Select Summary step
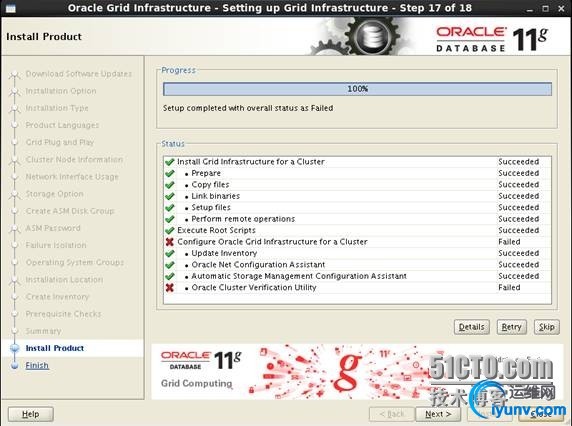This screenshot has height=426, width=572. 43,331
